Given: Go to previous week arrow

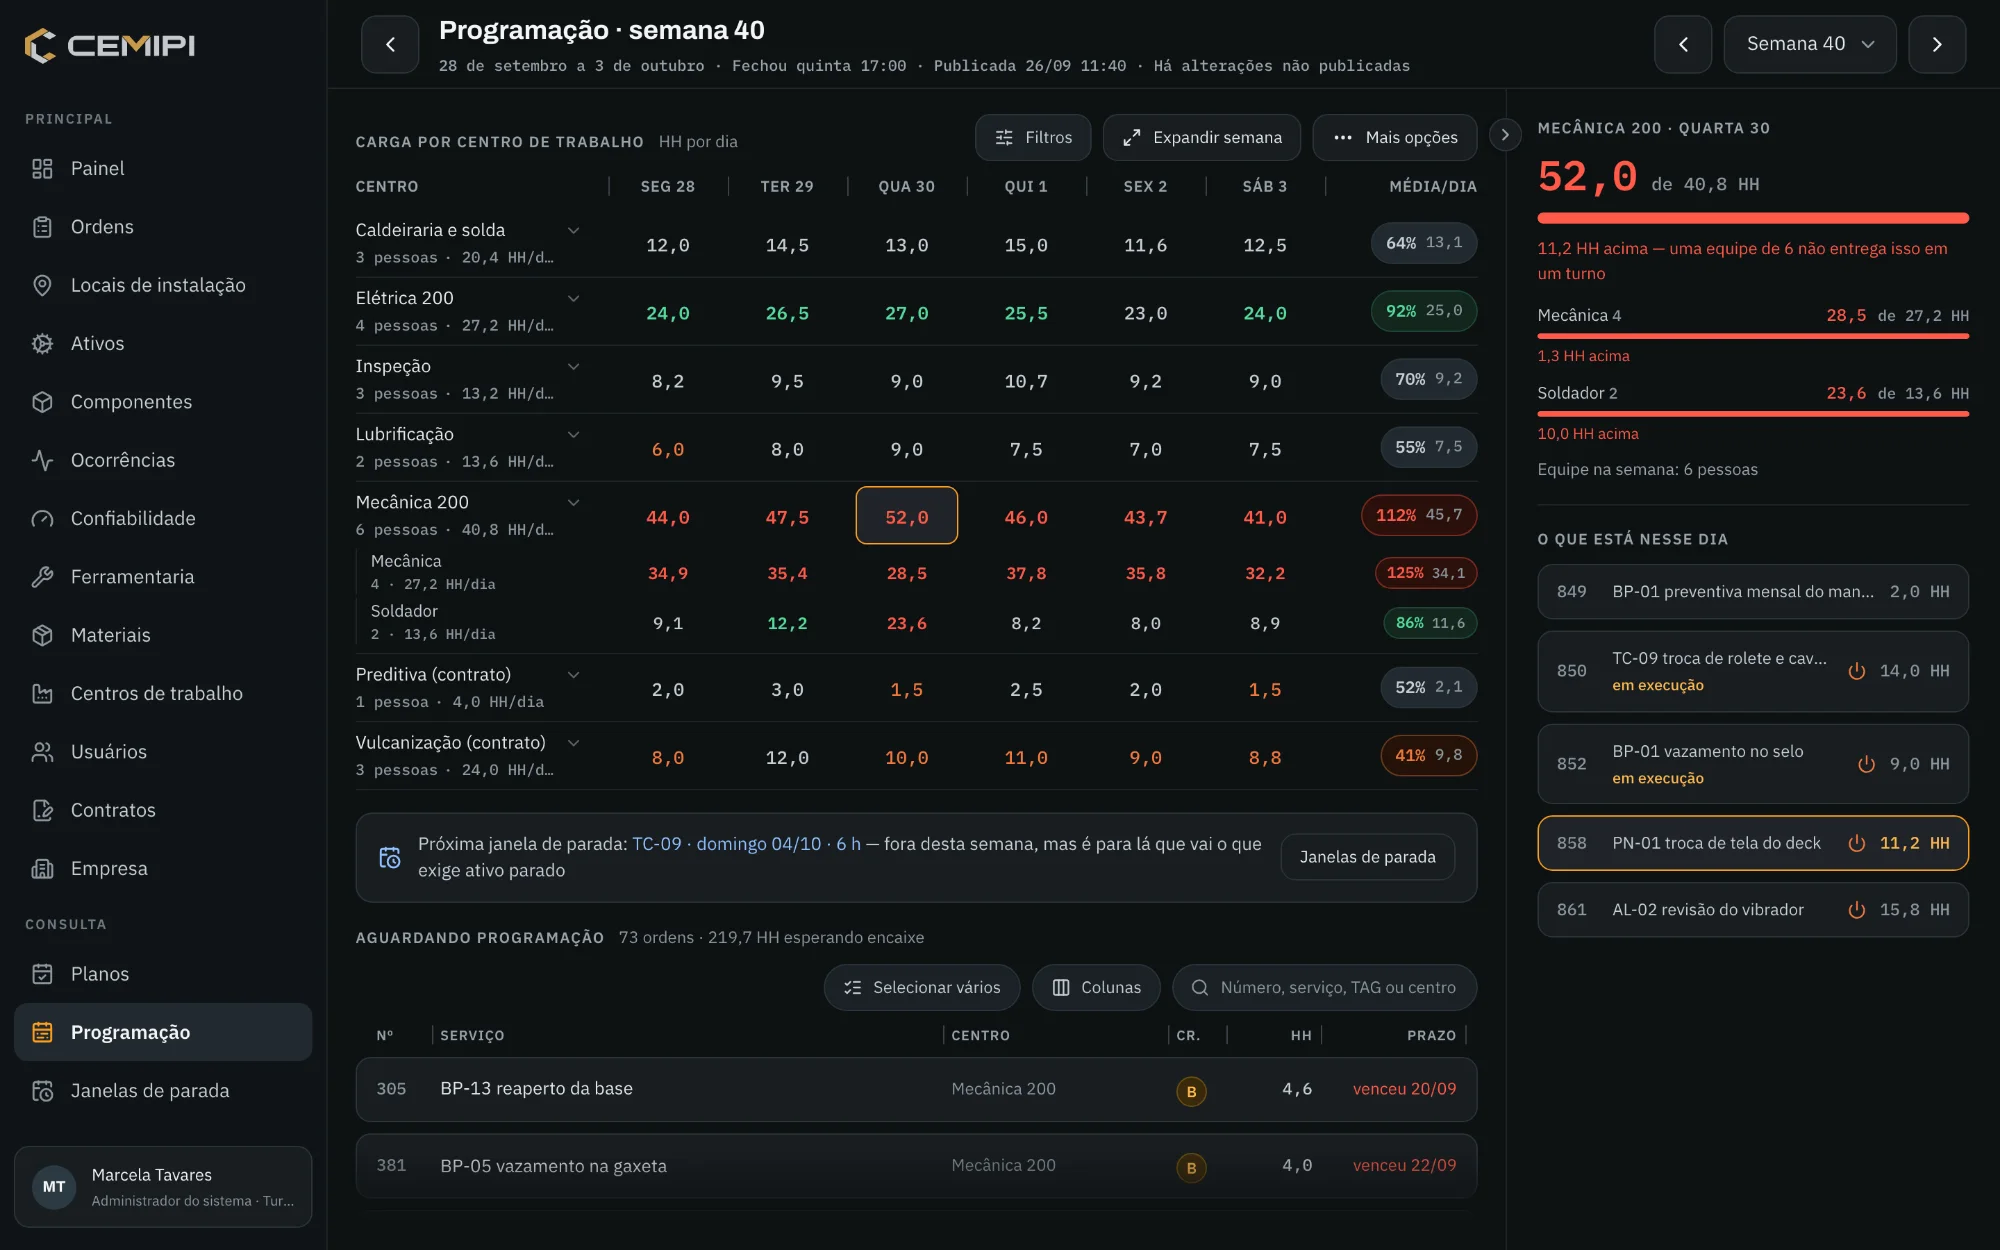Looking at the screenshot, I should click(1683, 44).
